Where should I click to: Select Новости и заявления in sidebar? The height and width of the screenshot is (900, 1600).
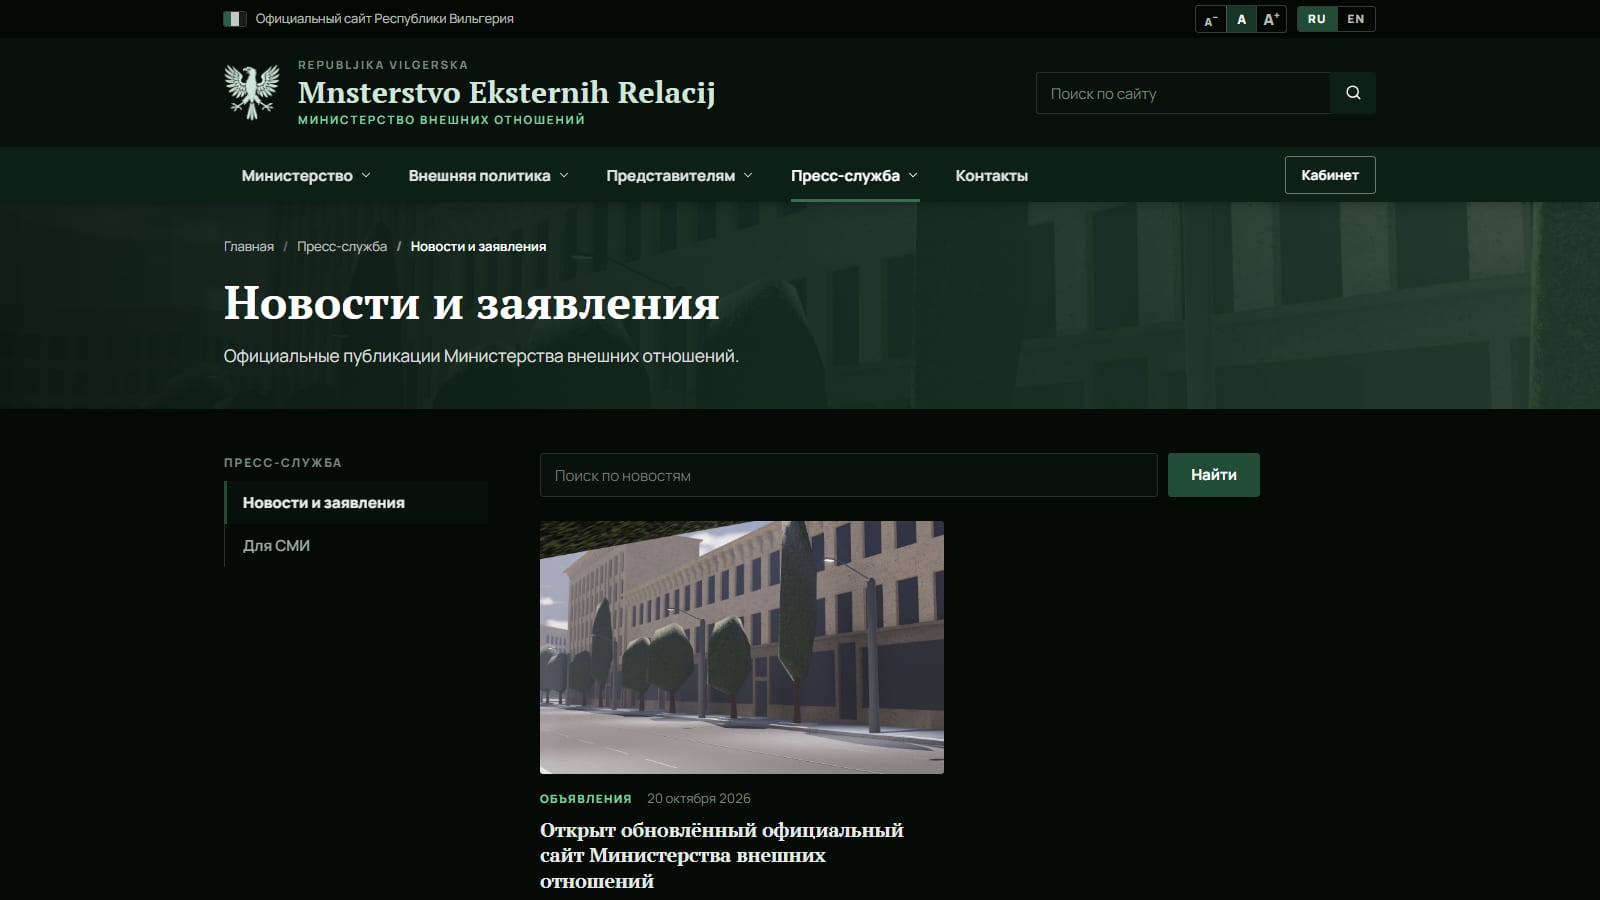tap(356, 503)
